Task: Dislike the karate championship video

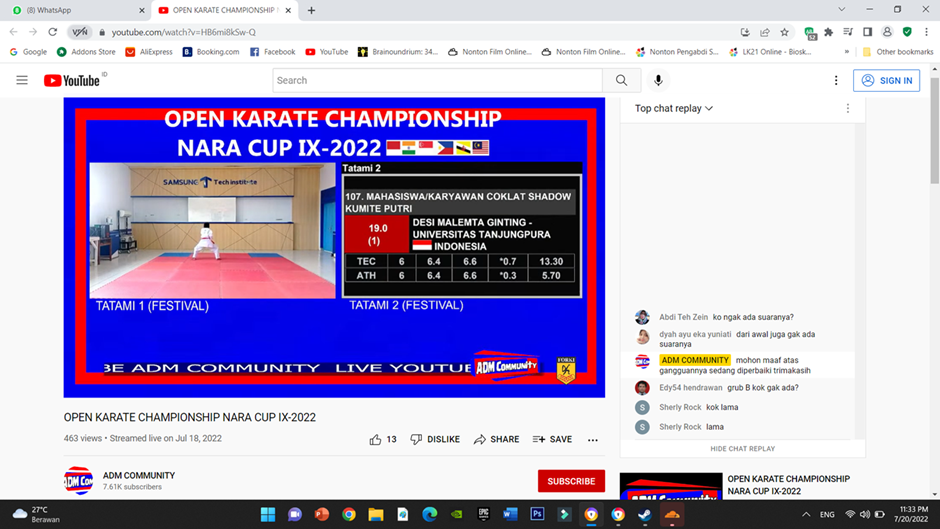Action: tap(435, 439)
